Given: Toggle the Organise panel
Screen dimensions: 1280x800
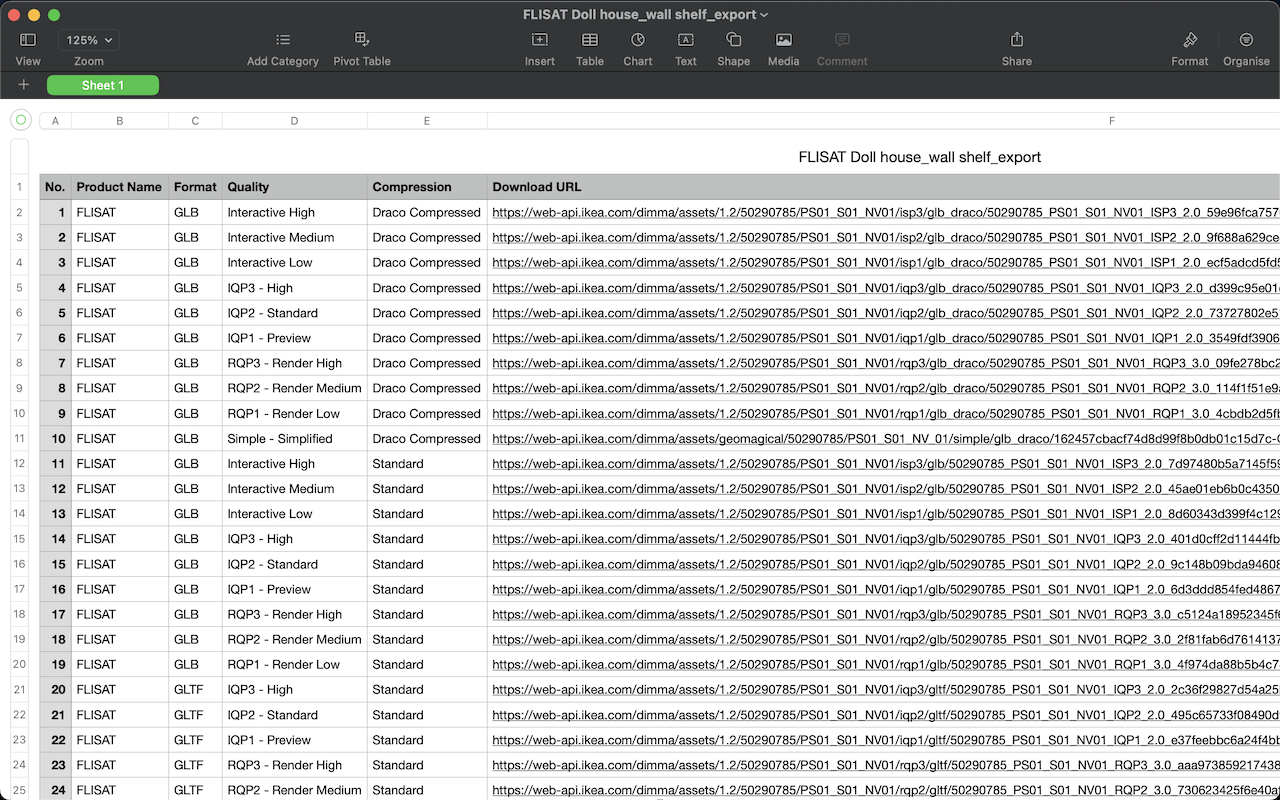Looking at the screenshot, I should [1246, 40].
